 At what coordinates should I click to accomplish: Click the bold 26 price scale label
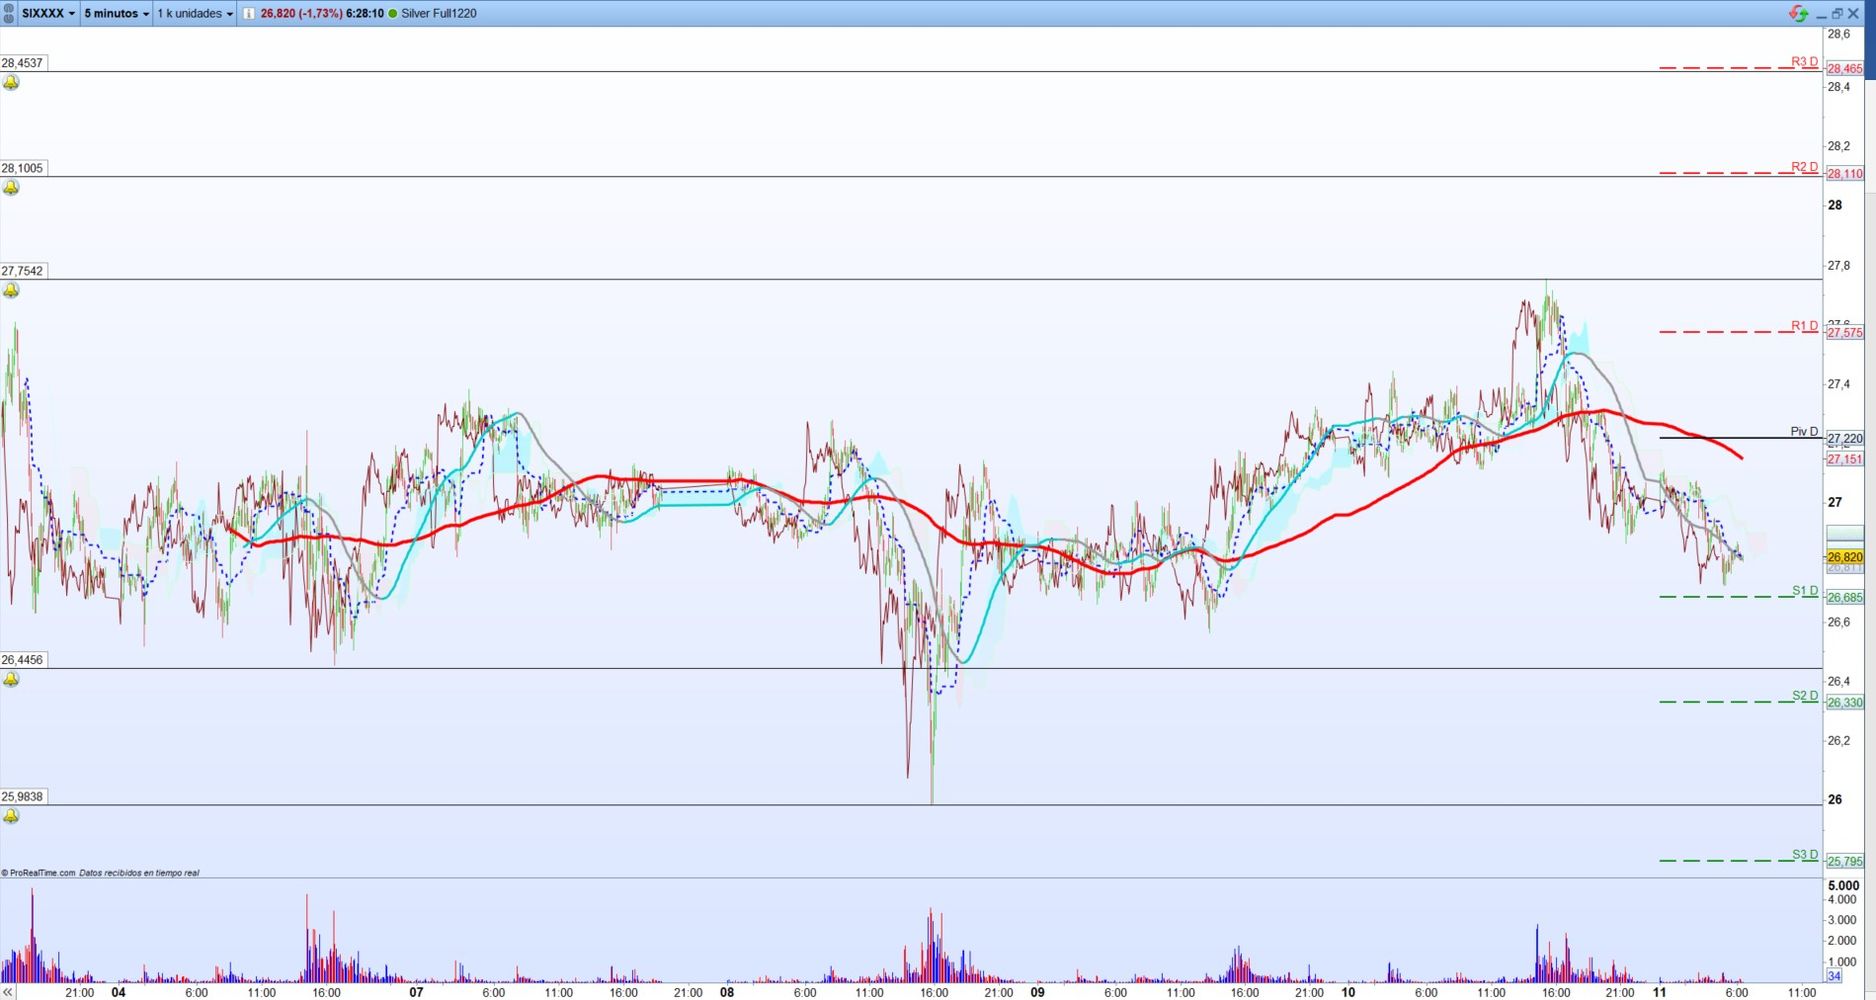tap(1835, 799)
